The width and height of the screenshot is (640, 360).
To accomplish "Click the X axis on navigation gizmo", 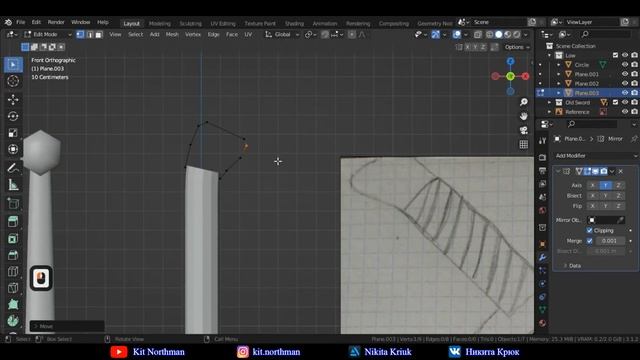I will (x=525, y=76).
